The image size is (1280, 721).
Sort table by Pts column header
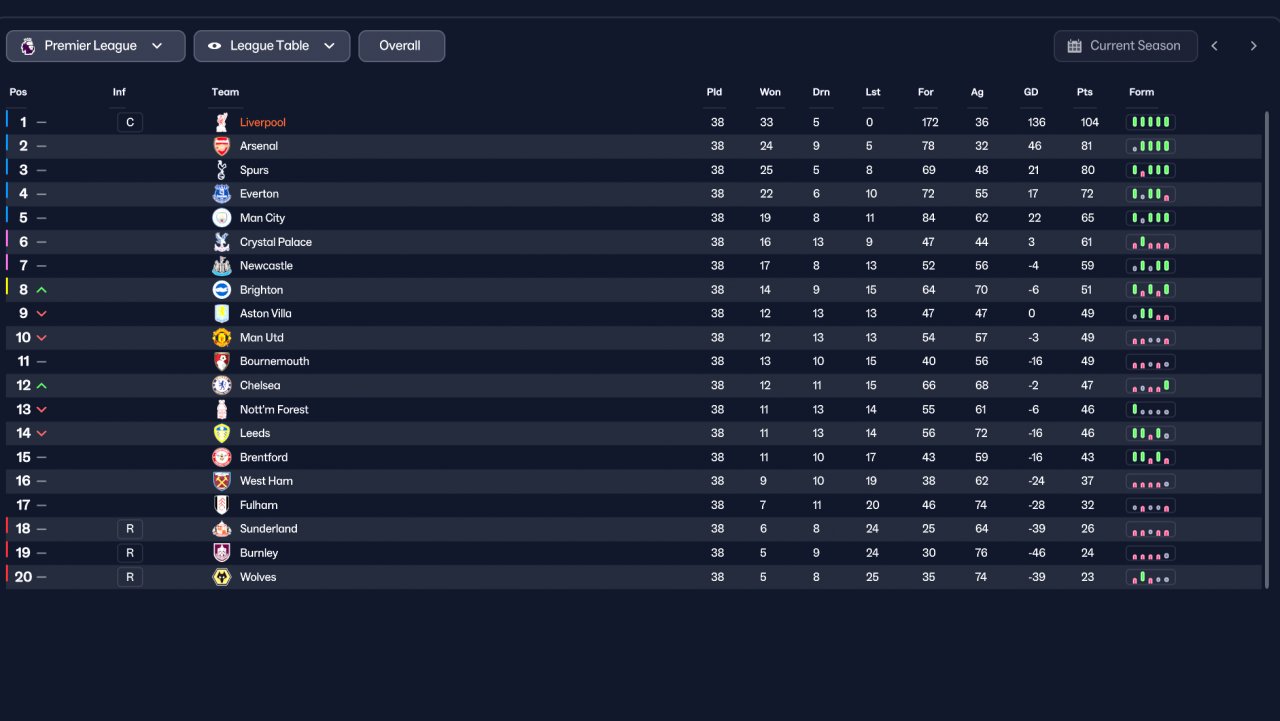pyautogui.click(x=1085, y=92)
